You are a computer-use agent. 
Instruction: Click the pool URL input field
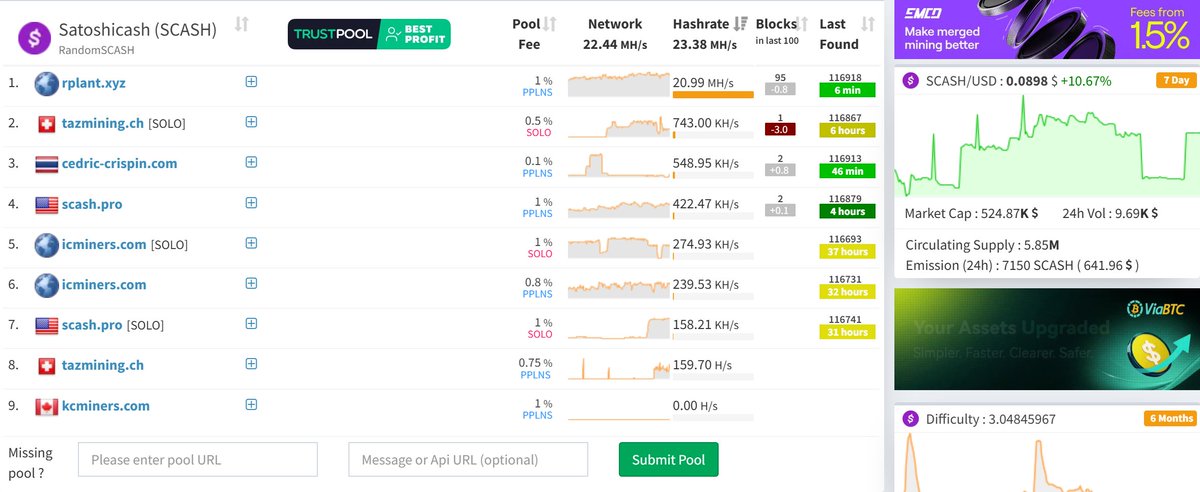[198, 460]
